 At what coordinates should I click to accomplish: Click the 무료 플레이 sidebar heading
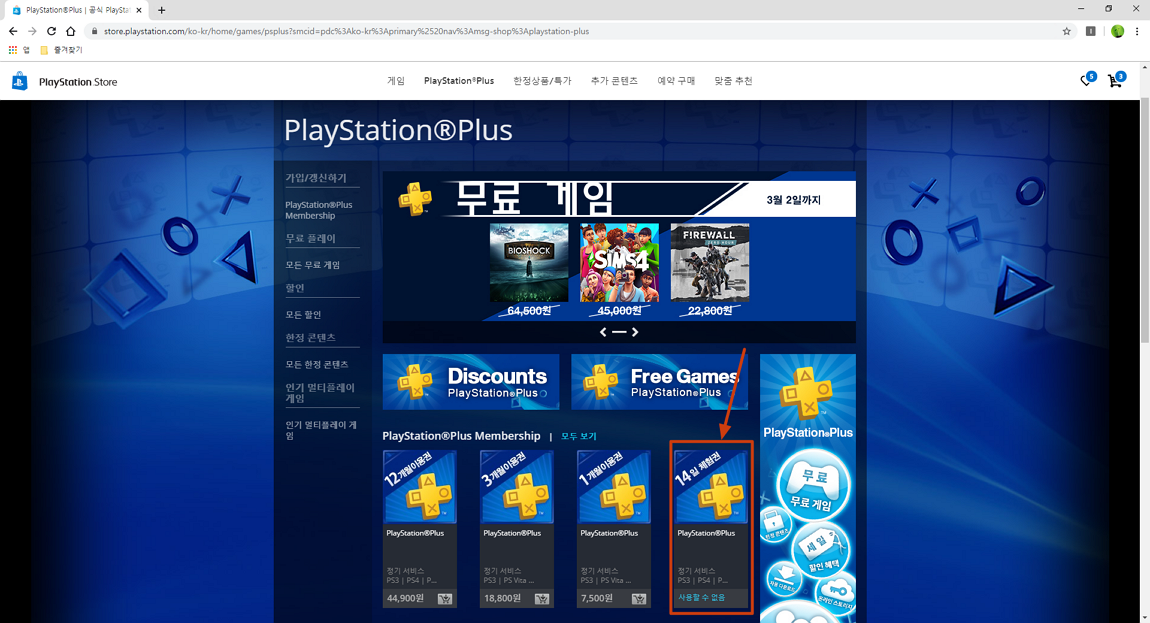[310, 238]
